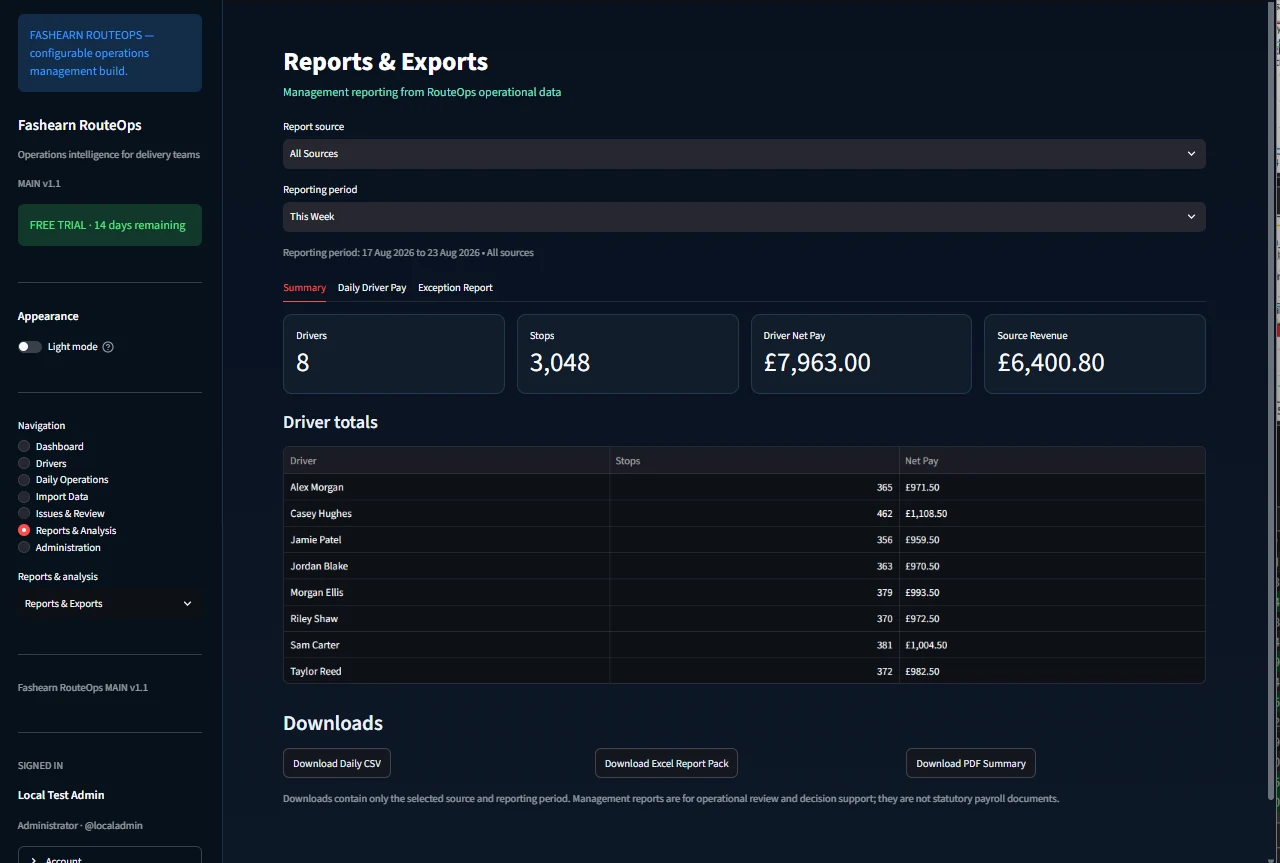Viewport: 1280px width, 863px height.
Task: Click the page vertical scrollbar
Action: point(1273,400)
